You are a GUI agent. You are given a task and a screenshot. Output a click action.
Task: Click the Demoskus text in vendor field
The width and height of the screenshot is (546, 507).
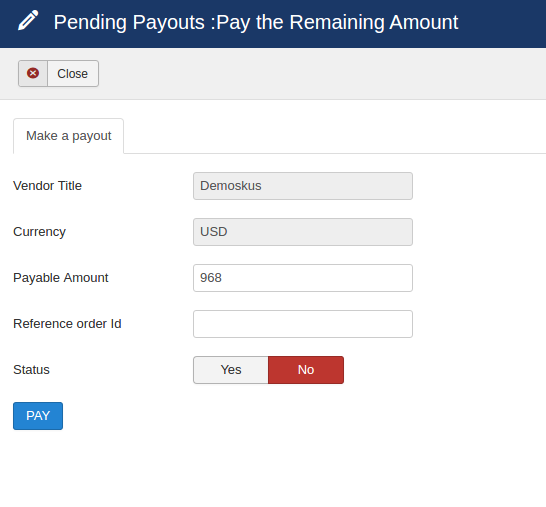click(x=231, y=186)
